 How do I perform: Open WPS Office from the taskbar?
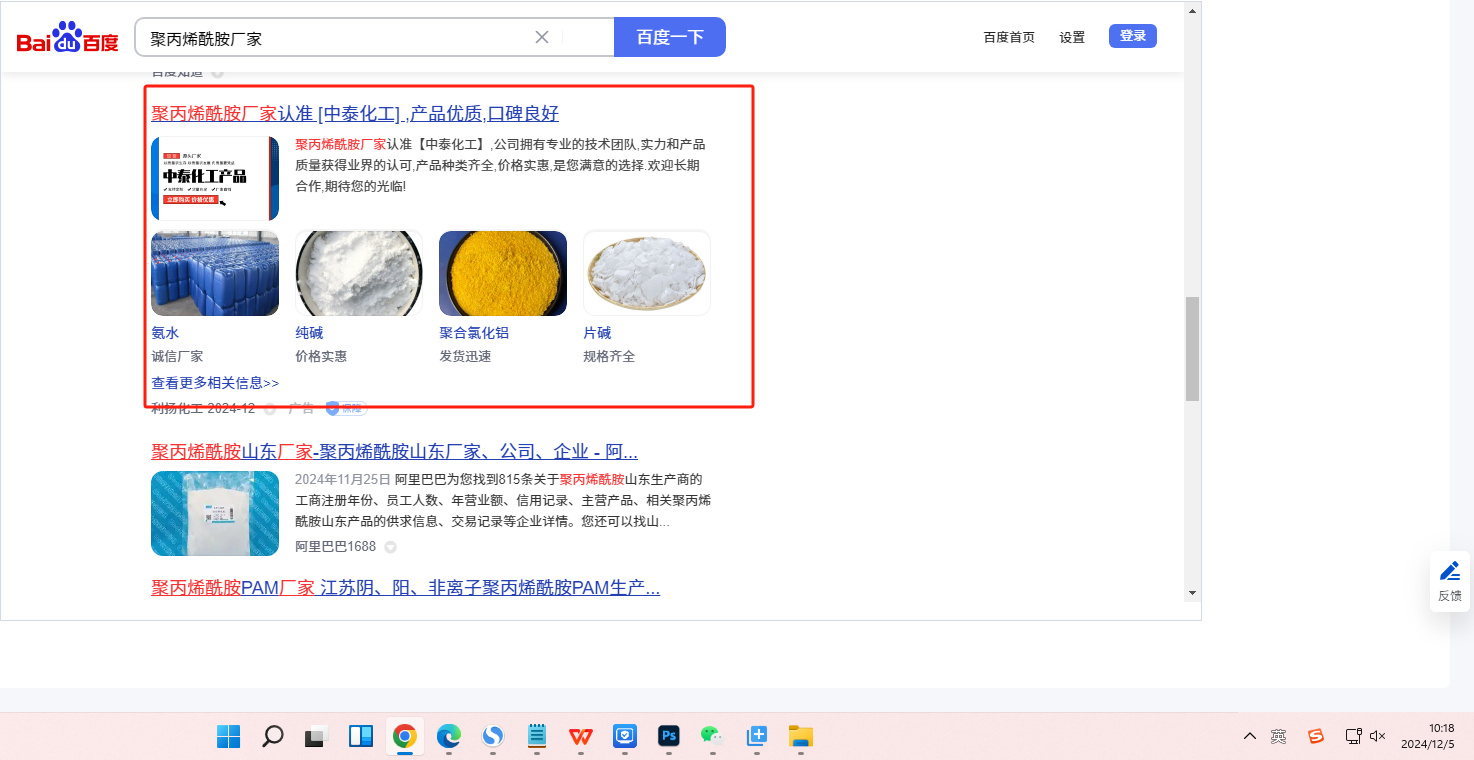point(581,737)
